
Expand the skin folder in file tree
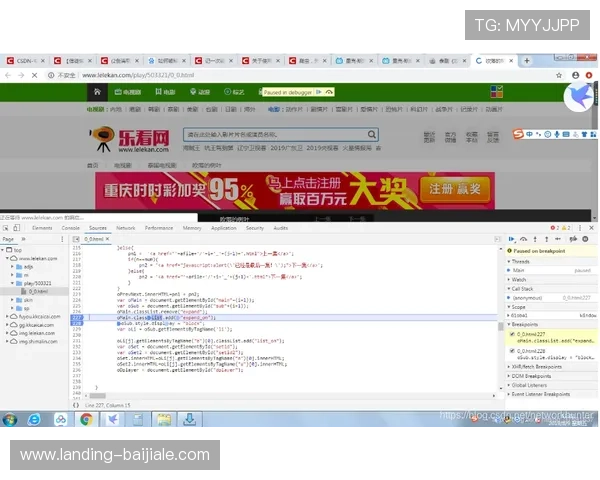[12, 300]
